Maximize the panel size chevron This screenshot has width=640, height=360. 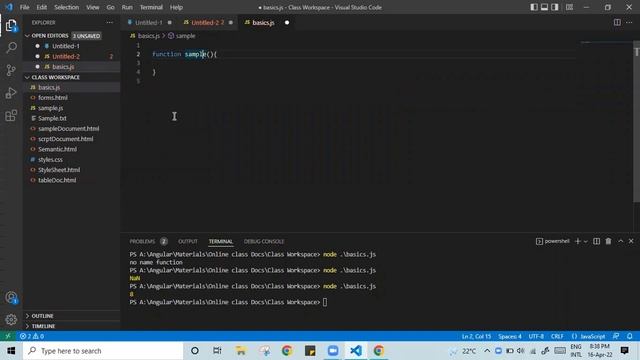620,241
